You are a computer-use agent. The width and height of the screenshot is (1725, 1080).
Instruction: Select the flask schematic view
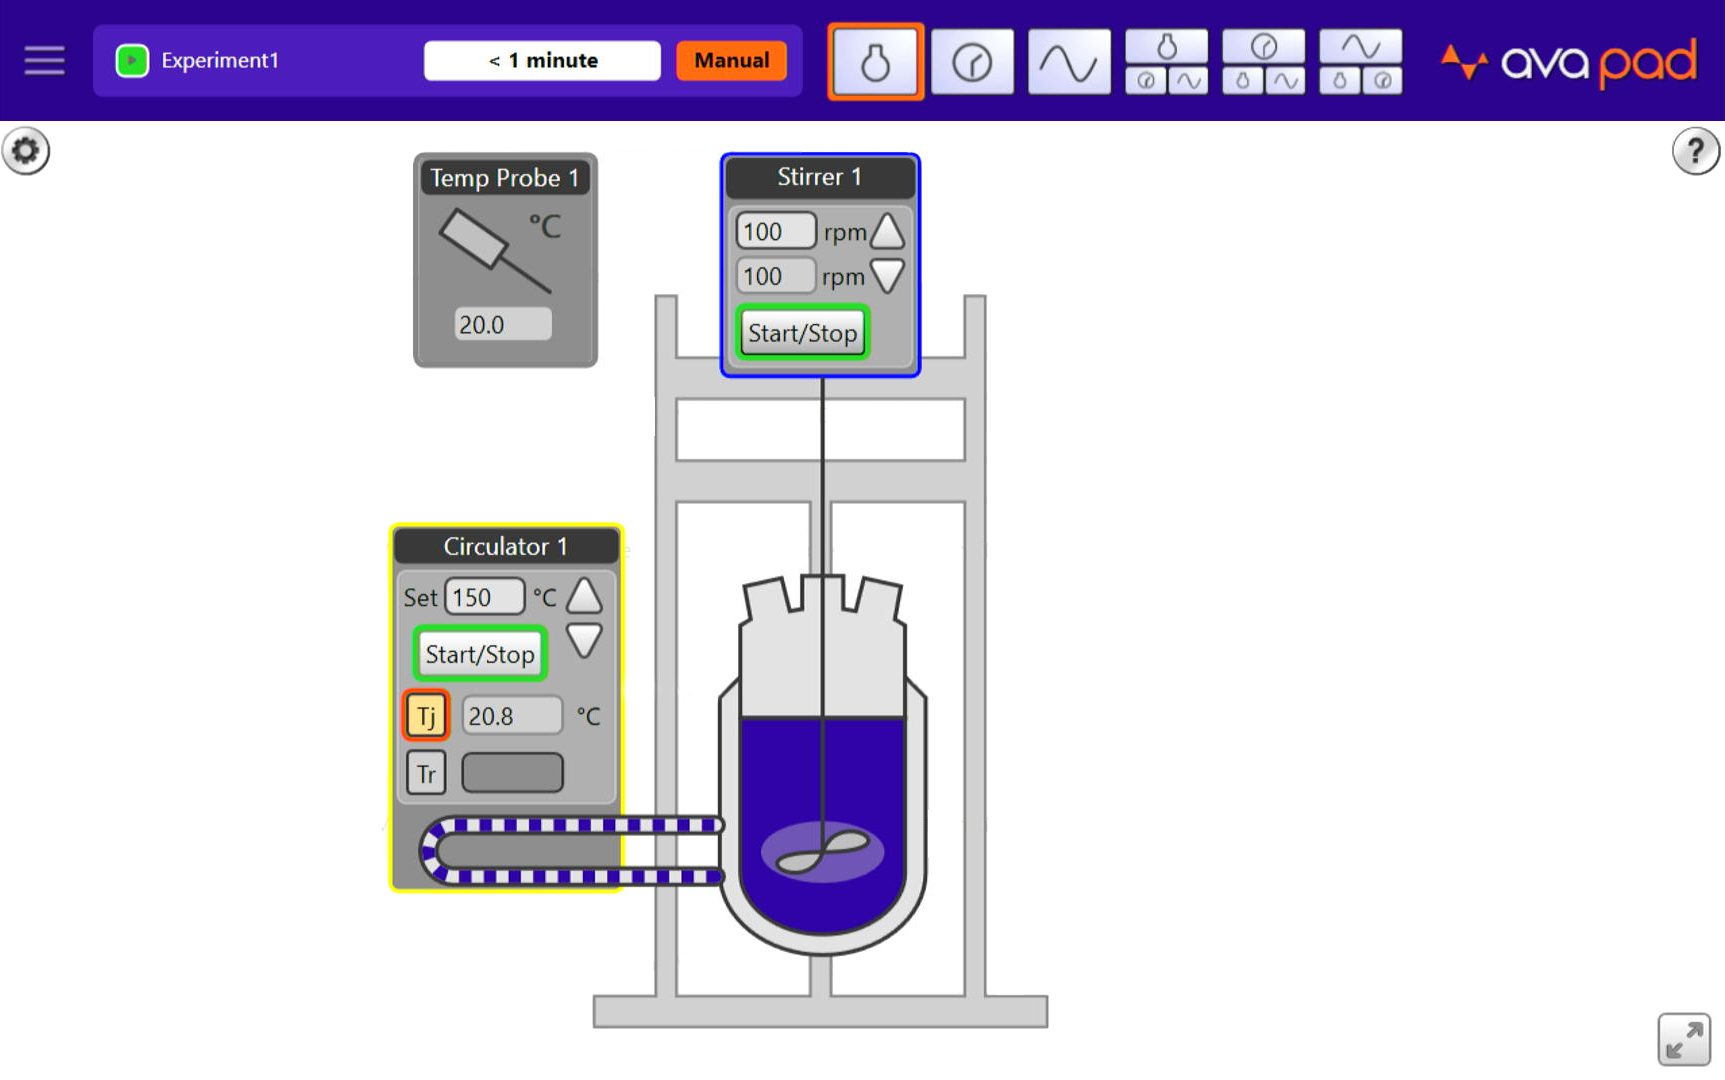pos(875,62)
